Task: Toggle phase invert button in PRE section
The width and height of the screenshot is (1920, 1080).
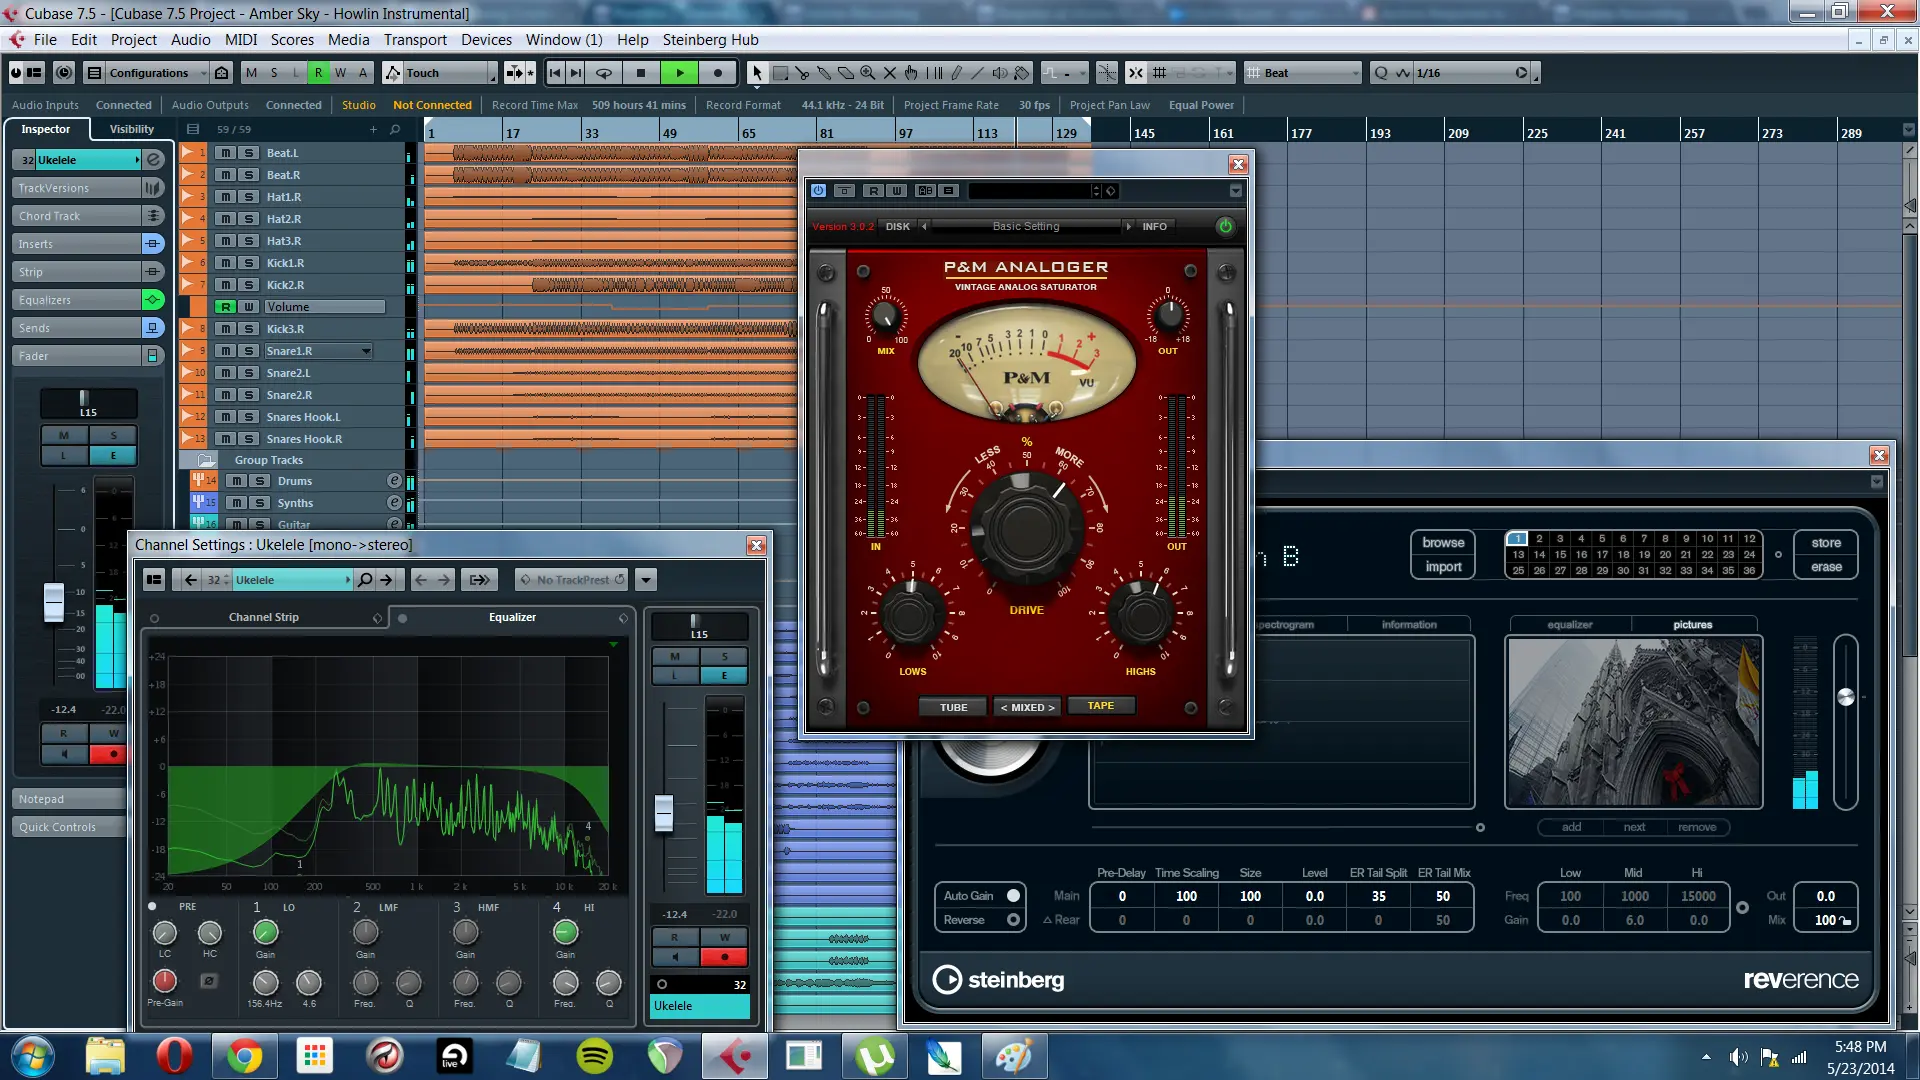Action: pyautogui.click(x=209, y=981)
